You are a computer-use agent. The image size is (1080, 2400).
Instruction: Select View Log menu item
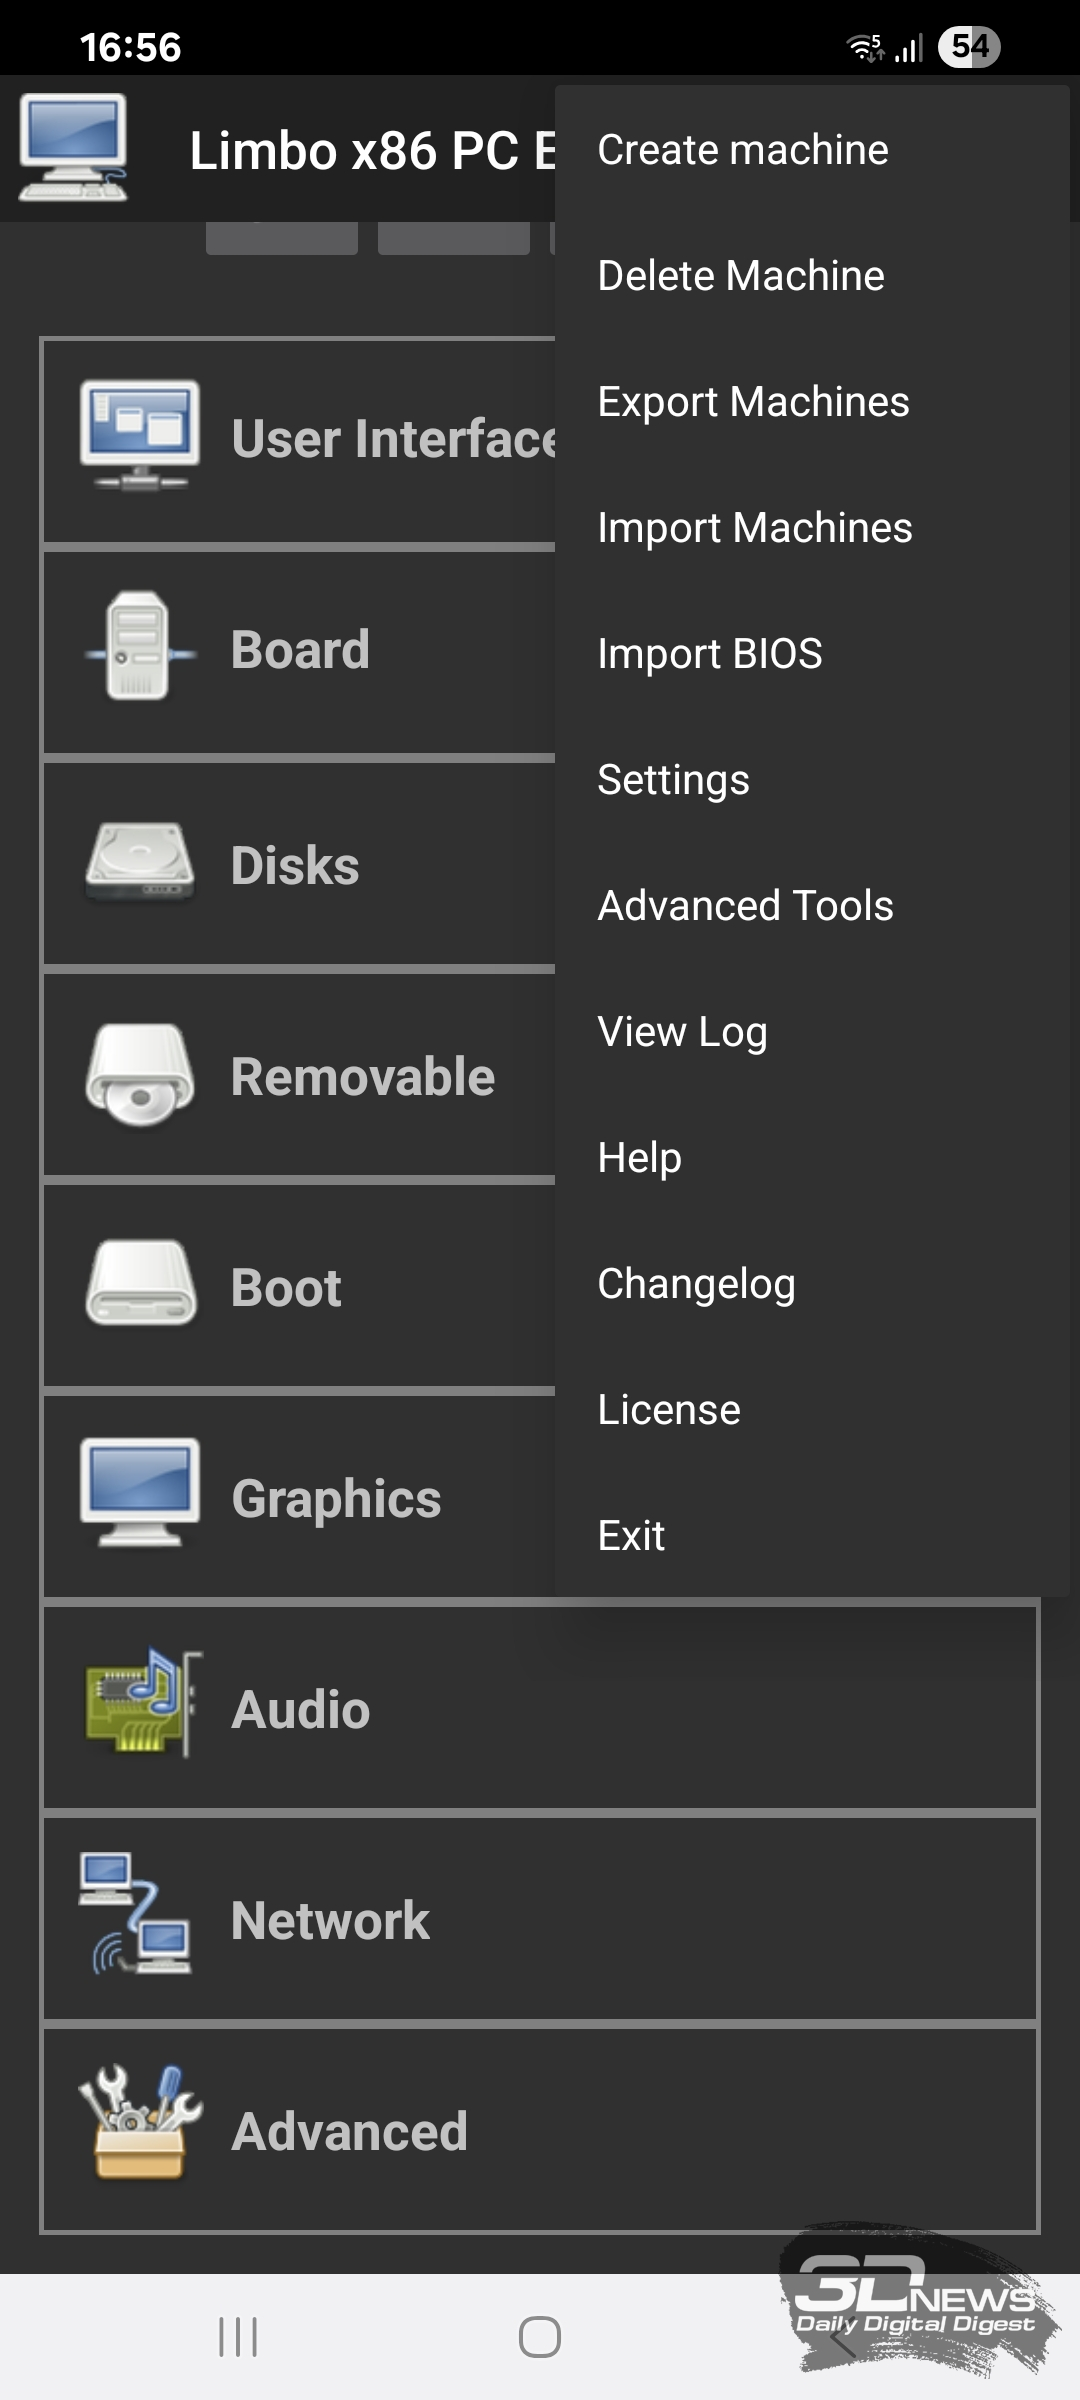click(x=682, y=1032)
